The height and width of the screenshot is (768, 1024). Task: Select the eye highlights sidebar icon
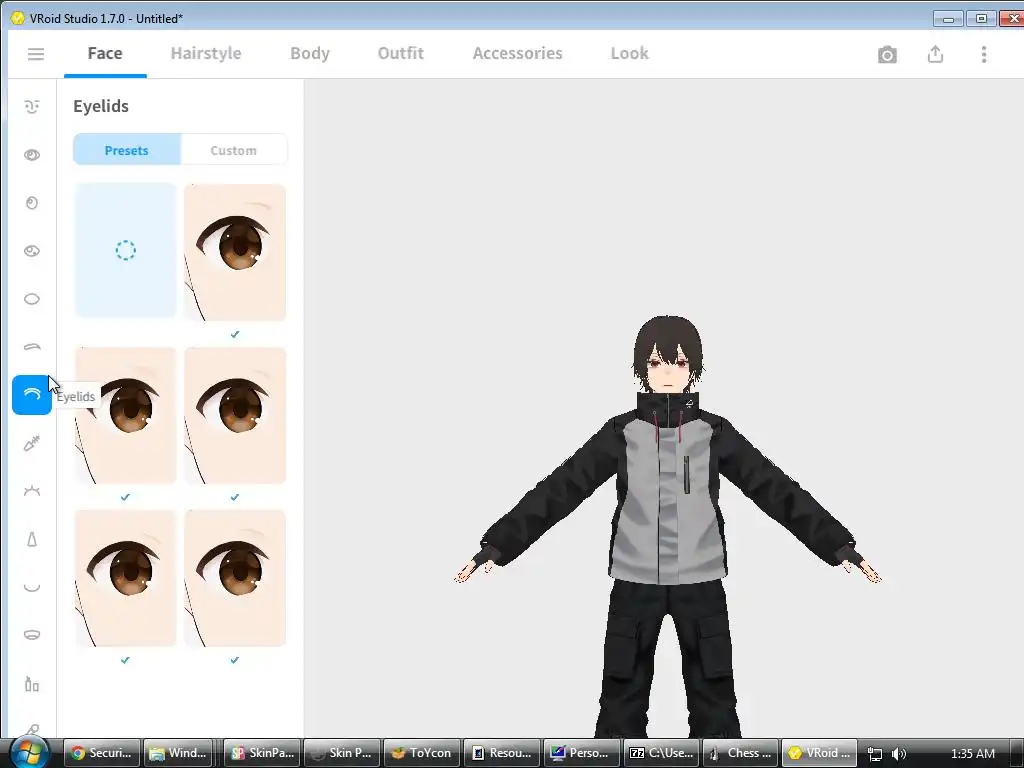(x=32, y=251)
